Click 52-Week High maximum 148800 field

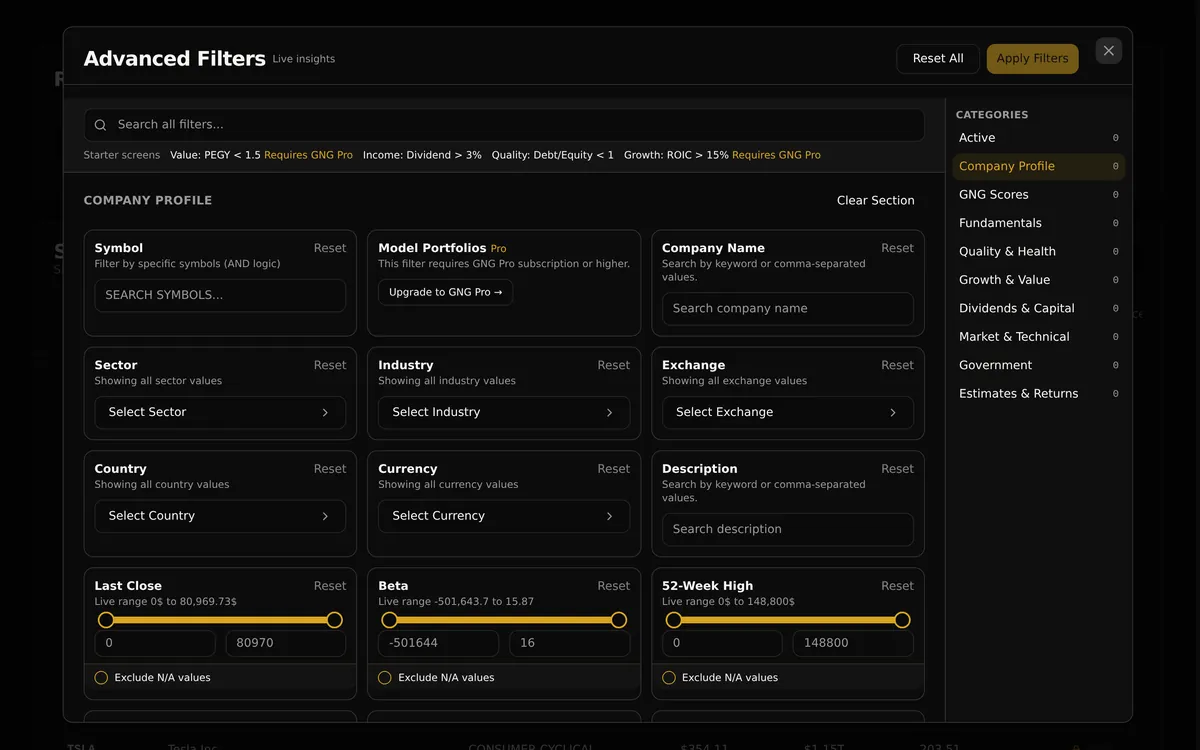(853, 644)
